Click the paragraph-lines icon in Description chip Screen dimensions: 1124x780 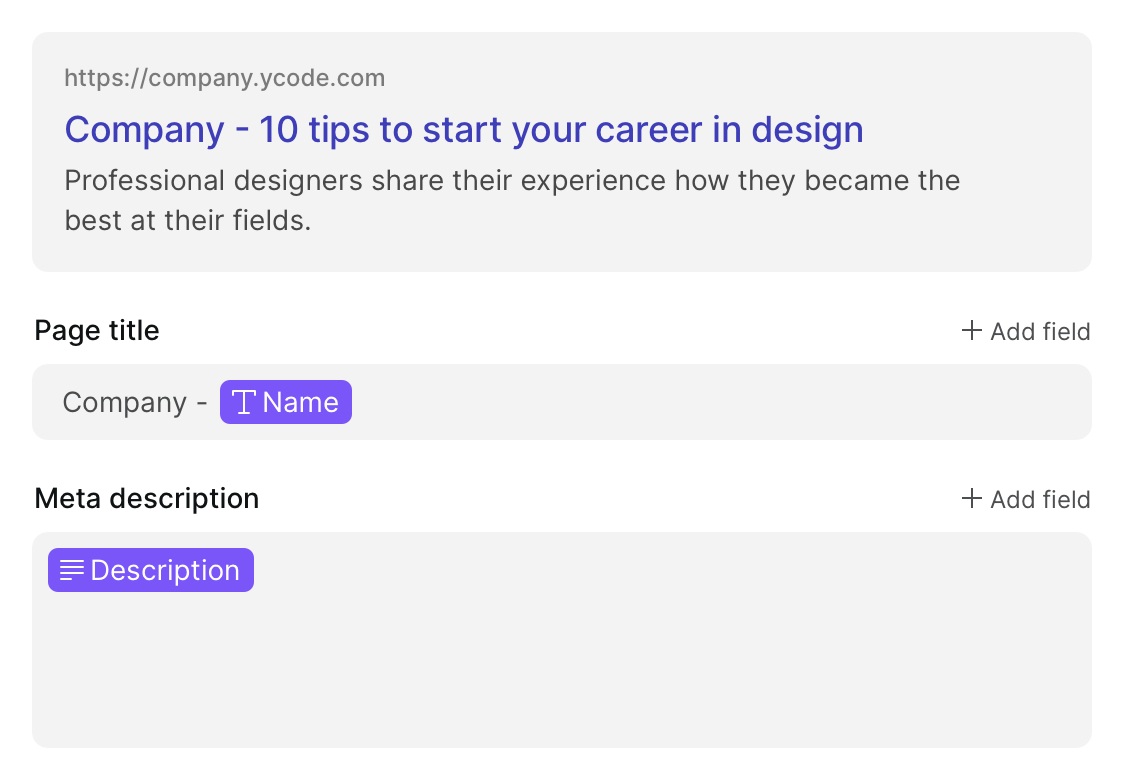tap(72, 570)
